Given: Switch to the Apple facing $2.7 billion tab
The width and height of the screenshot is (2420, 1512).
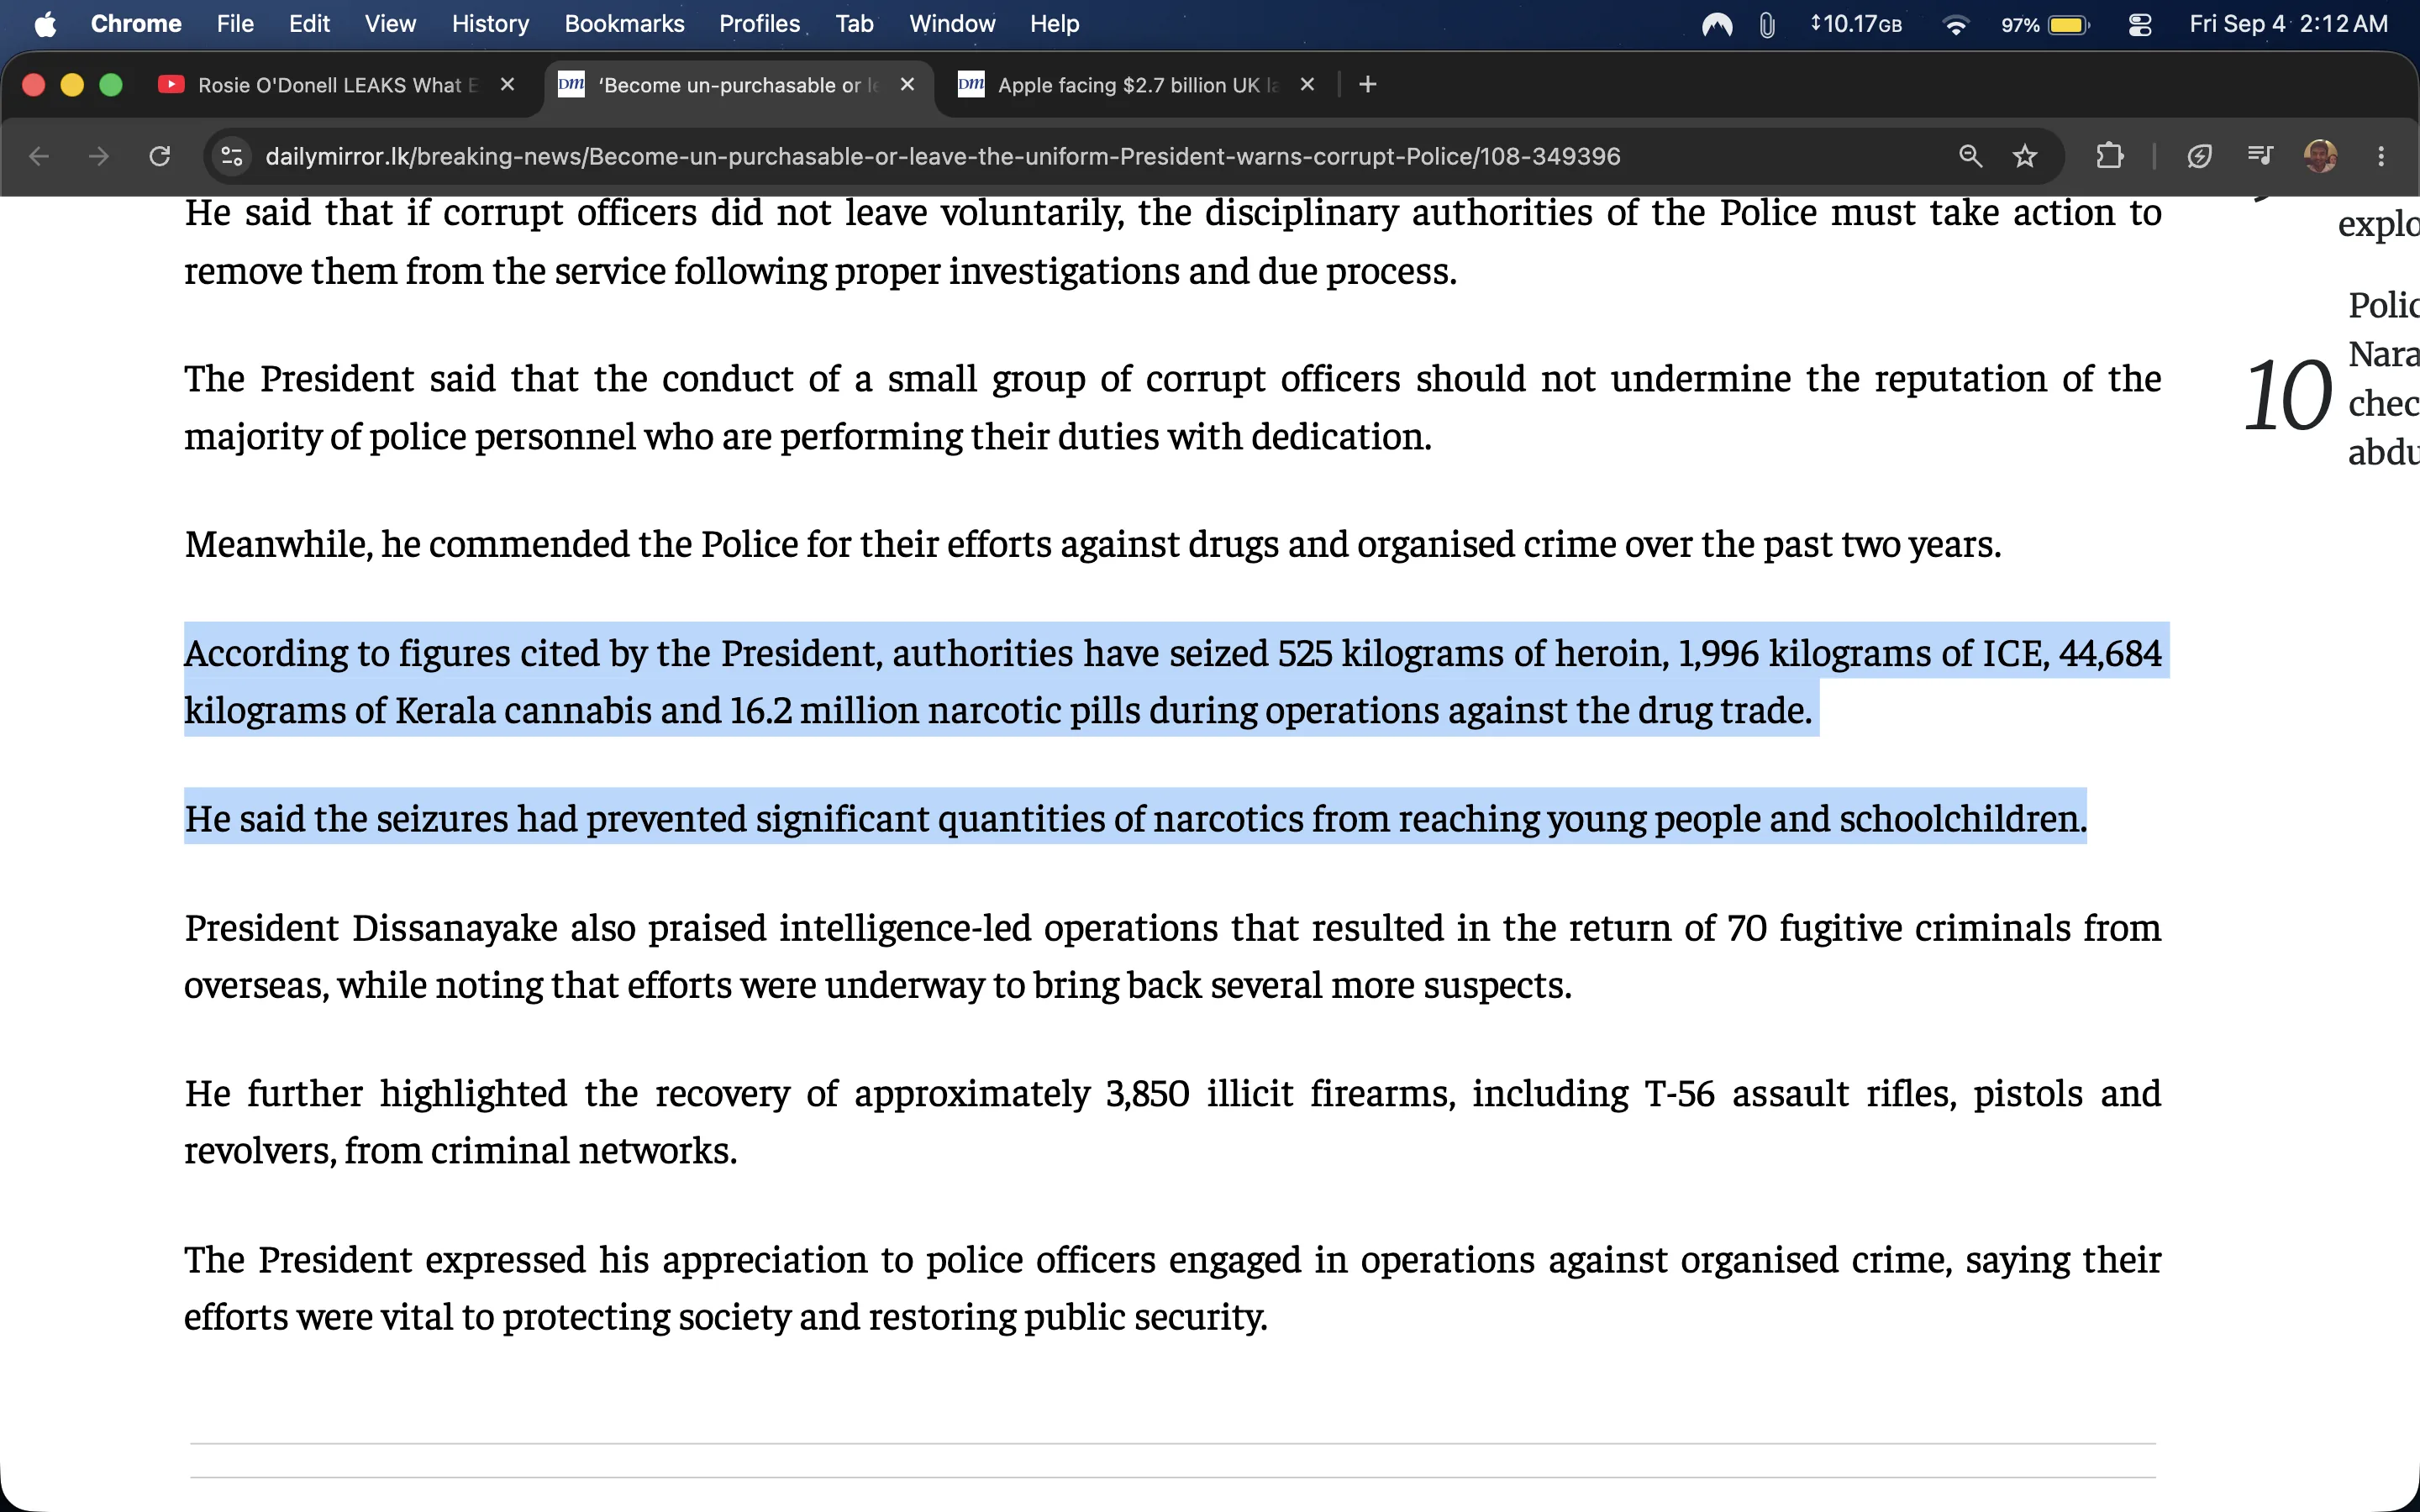Looking at the screenshot, I should 1138,85.
